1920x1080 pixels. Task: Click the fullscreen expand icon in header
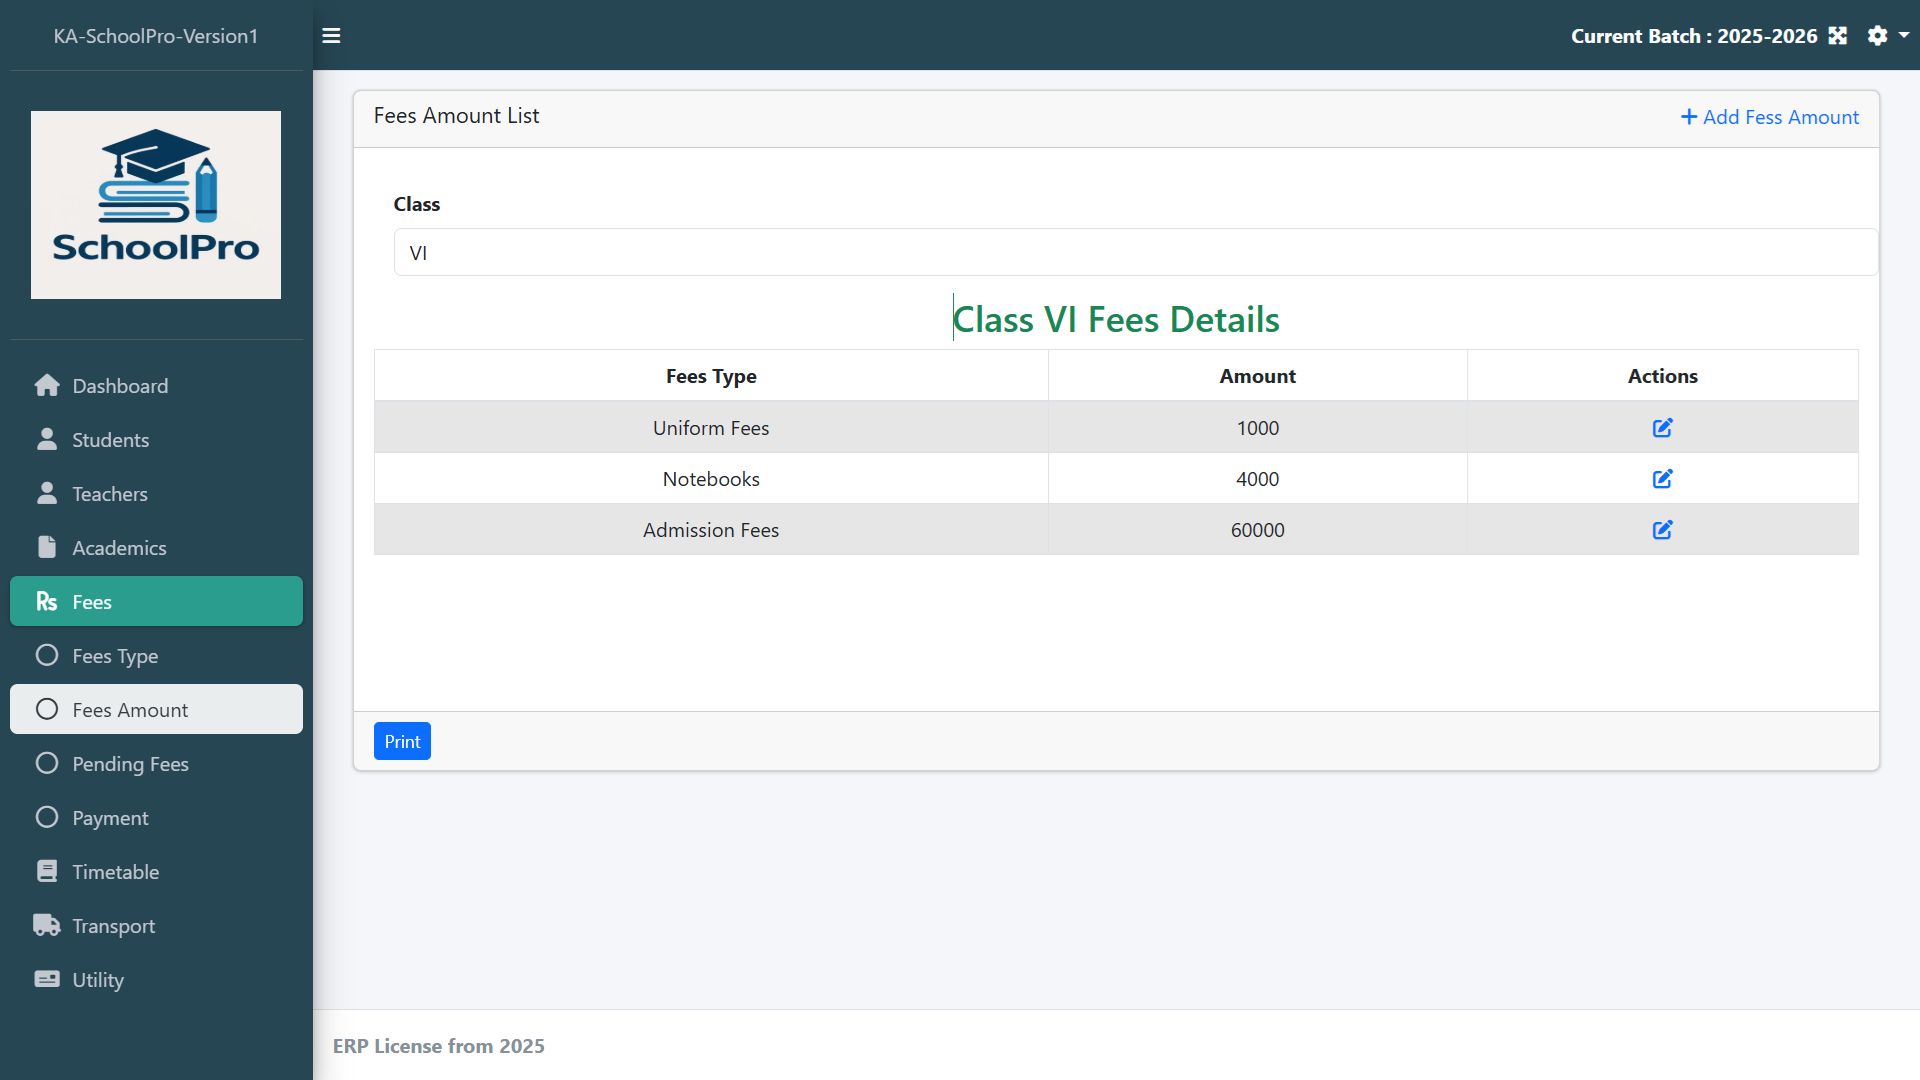(1837, 36)
